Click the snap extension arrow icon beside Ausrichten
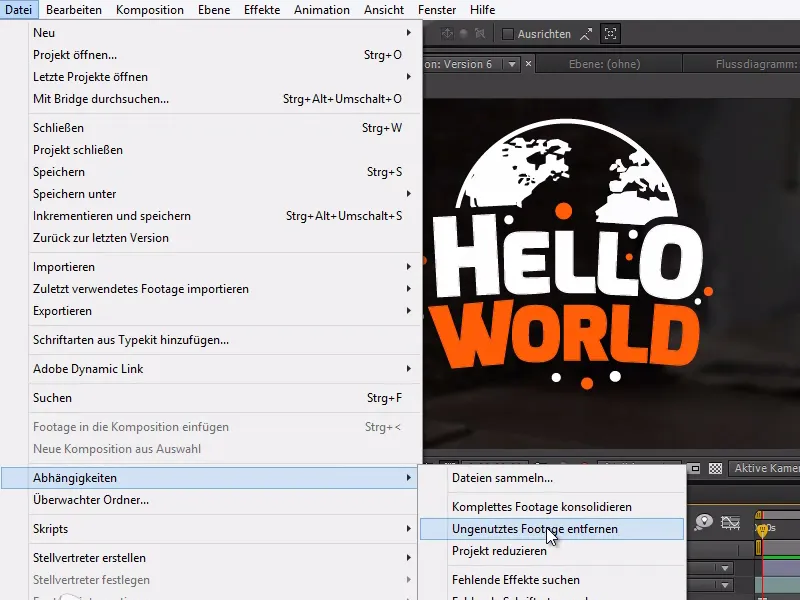800x600 pixels. pos(586,34)
